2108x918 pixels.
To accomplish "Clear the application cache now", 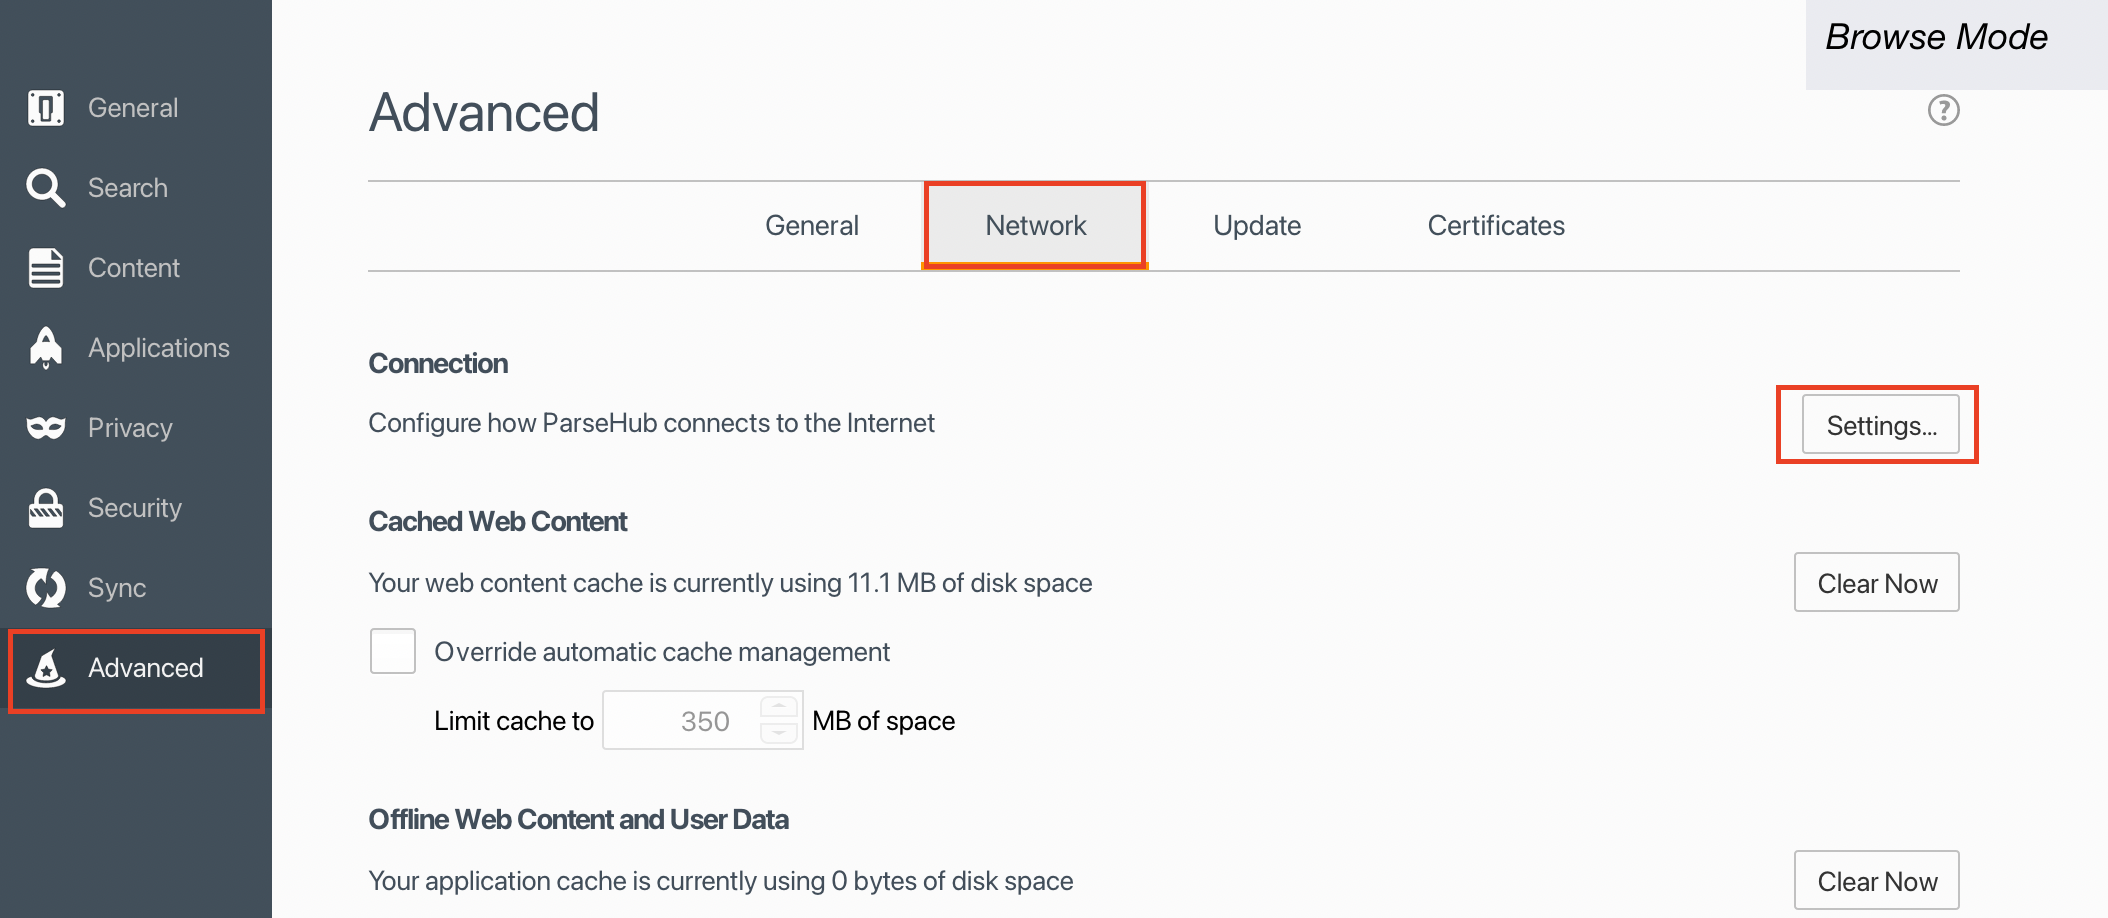I will [1876, 880].
